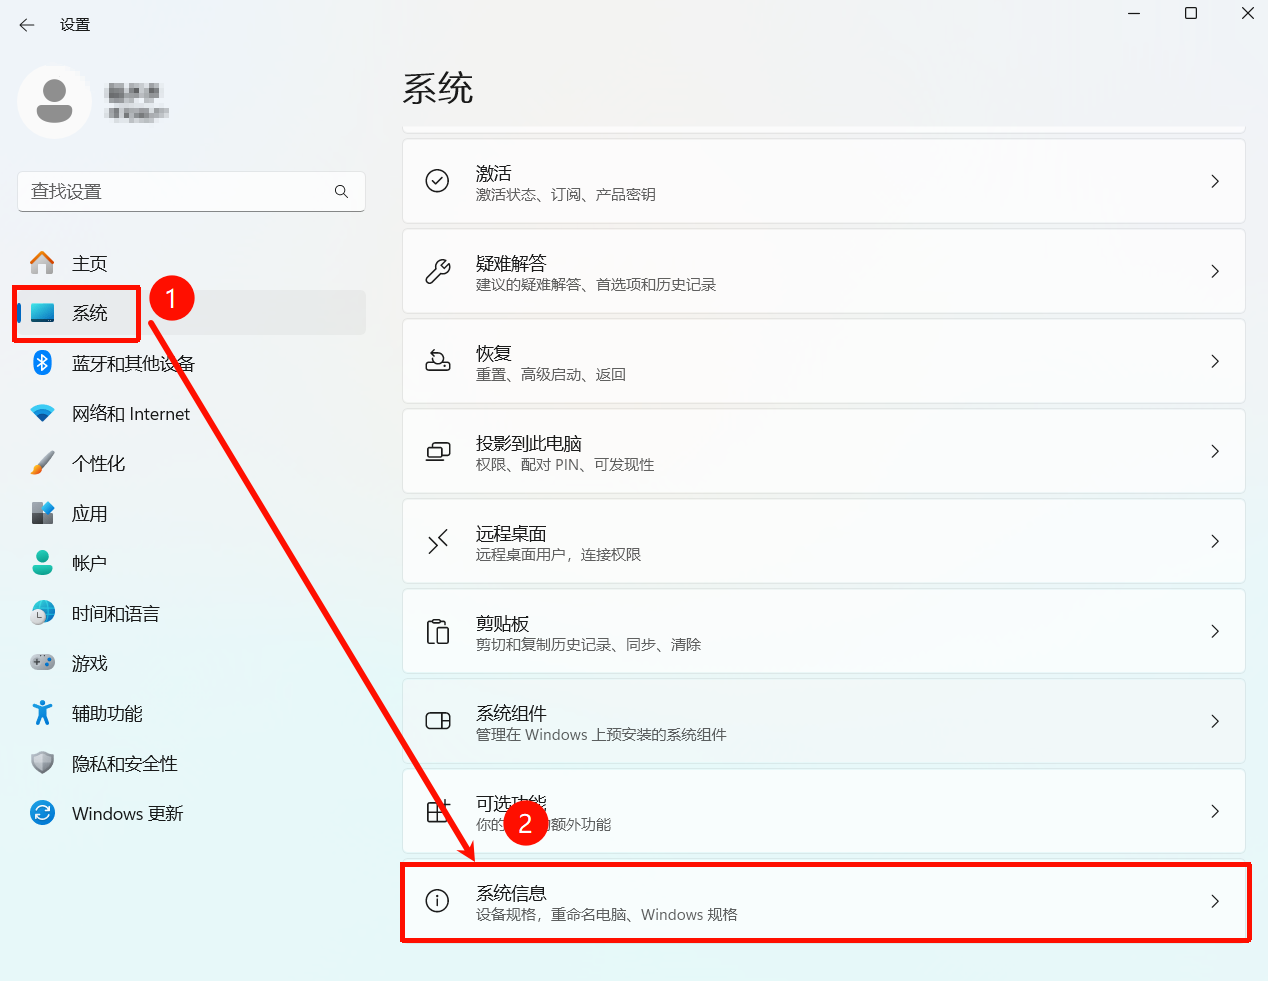Open the 系统信息 title
The height and width of the screenshot is (981, 1268).
pyautogui.click(x=511, y=893)
